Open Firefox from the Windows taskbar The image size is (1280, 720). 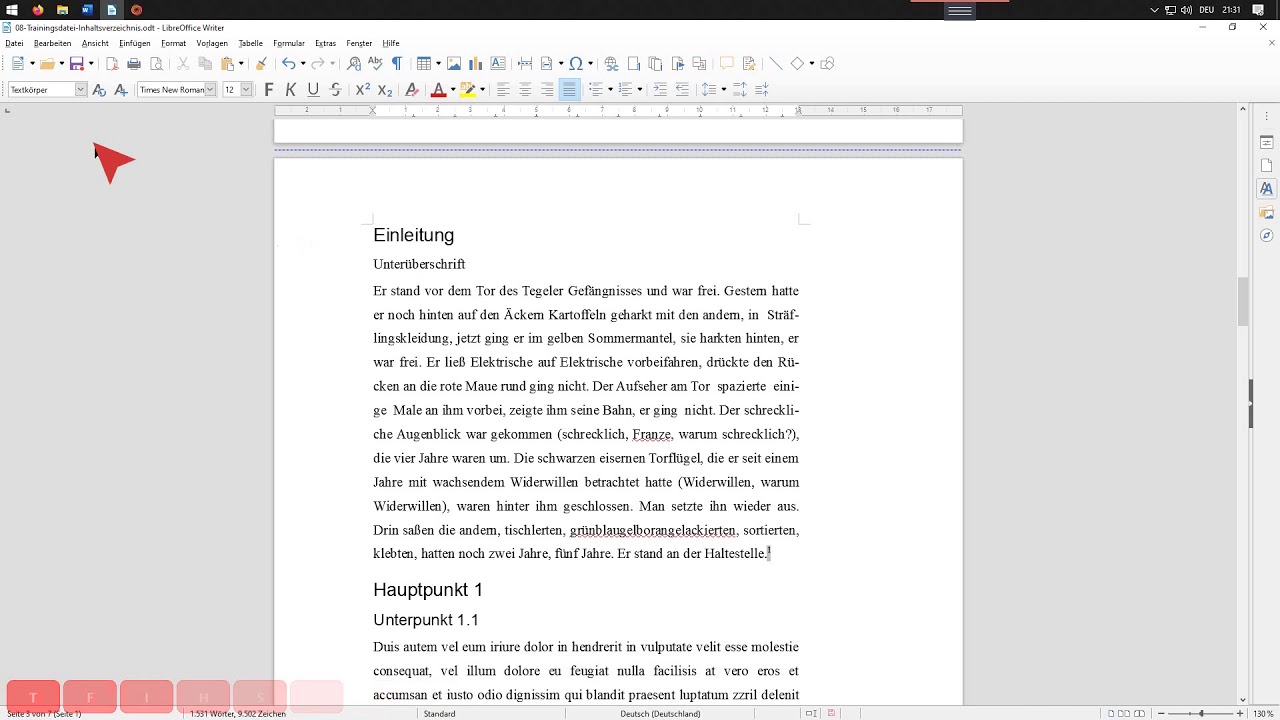[x=37, y=10]
